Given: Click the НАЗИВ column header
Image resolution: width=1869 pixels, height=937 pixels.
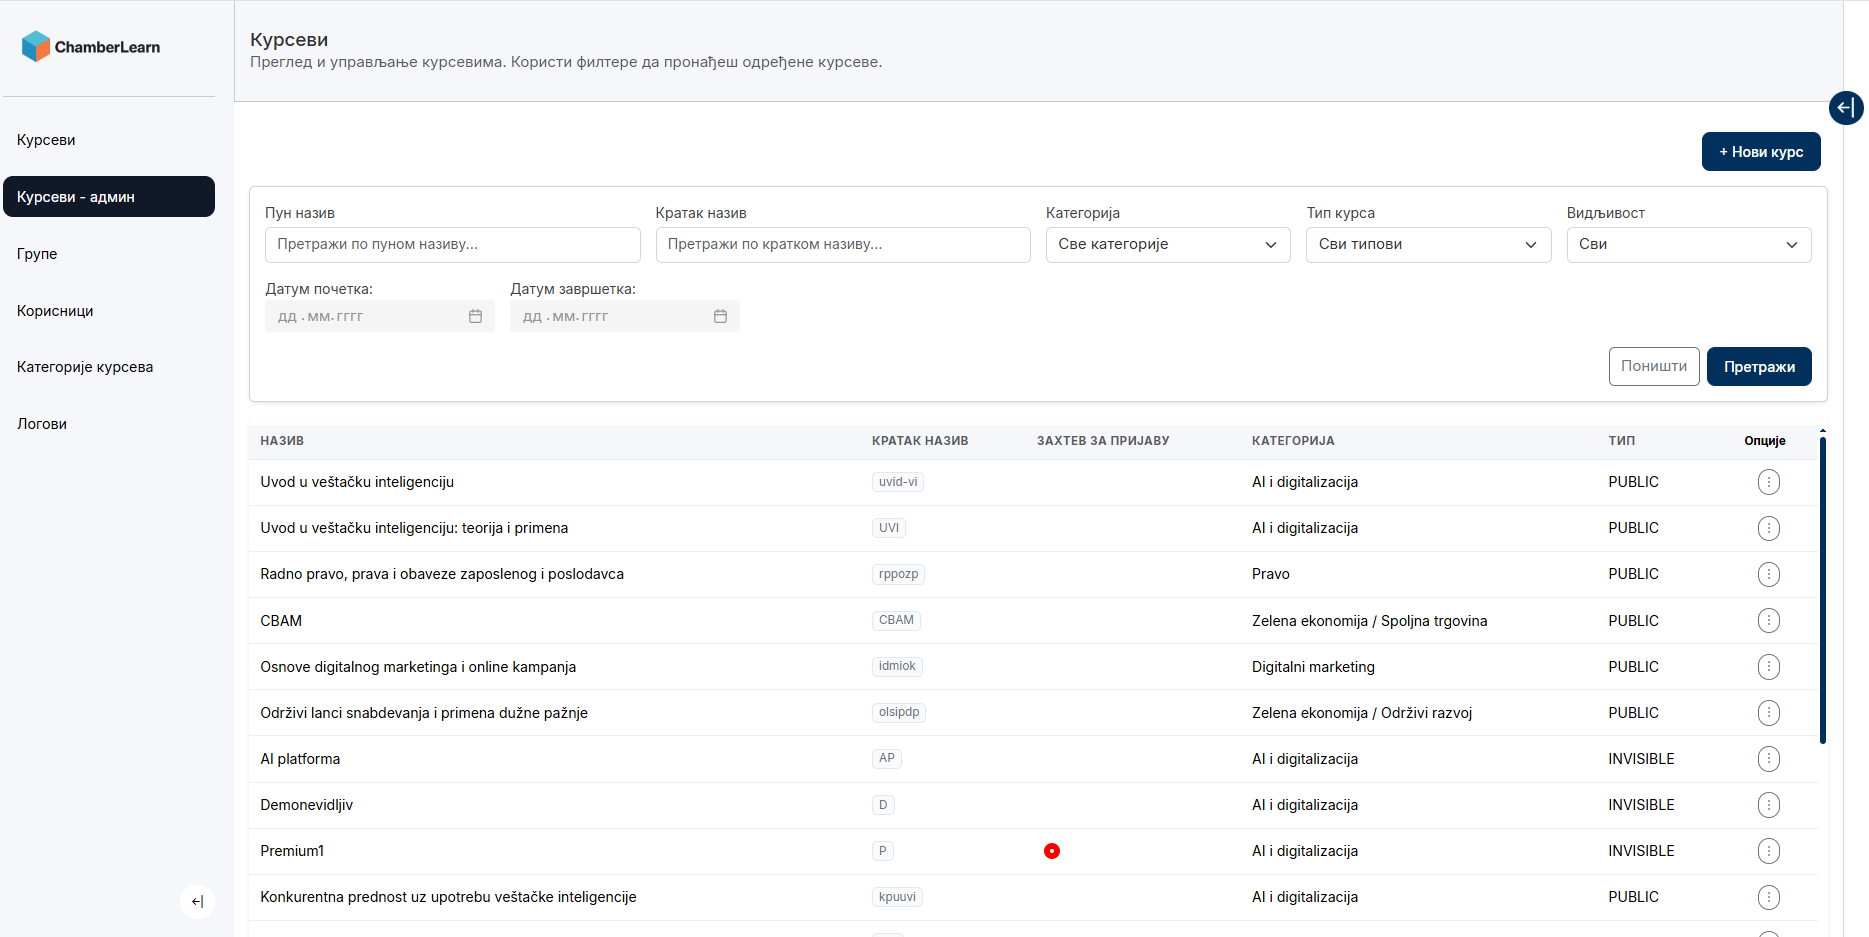Looking at the screenshot, I should coord(282,441).
